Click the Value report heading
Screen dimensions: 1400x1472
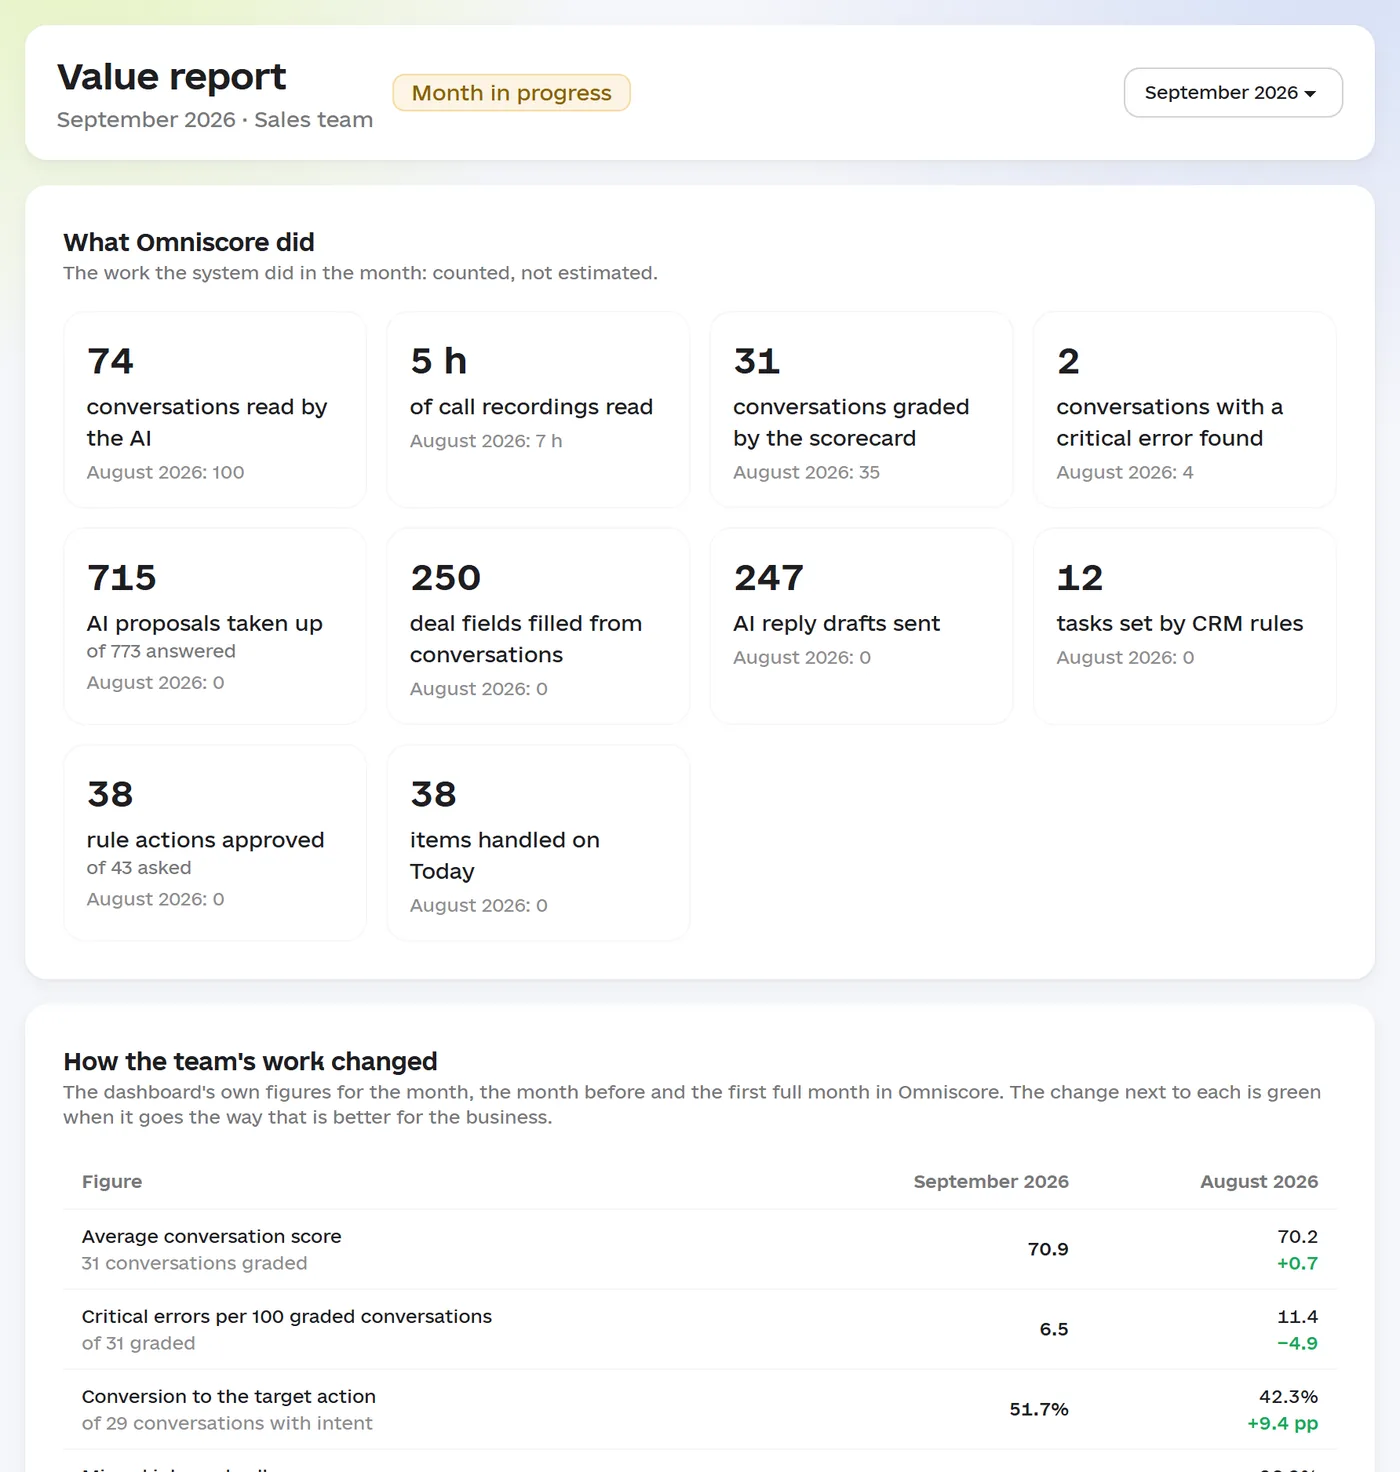(171, 77)
